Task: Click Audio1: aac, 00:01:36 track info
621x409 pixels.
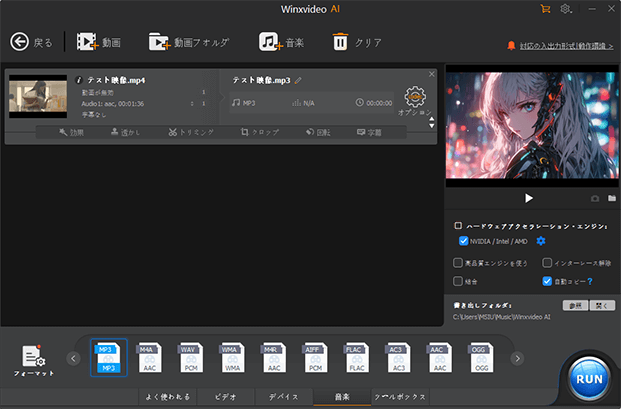Action: (x=113, y=104)
